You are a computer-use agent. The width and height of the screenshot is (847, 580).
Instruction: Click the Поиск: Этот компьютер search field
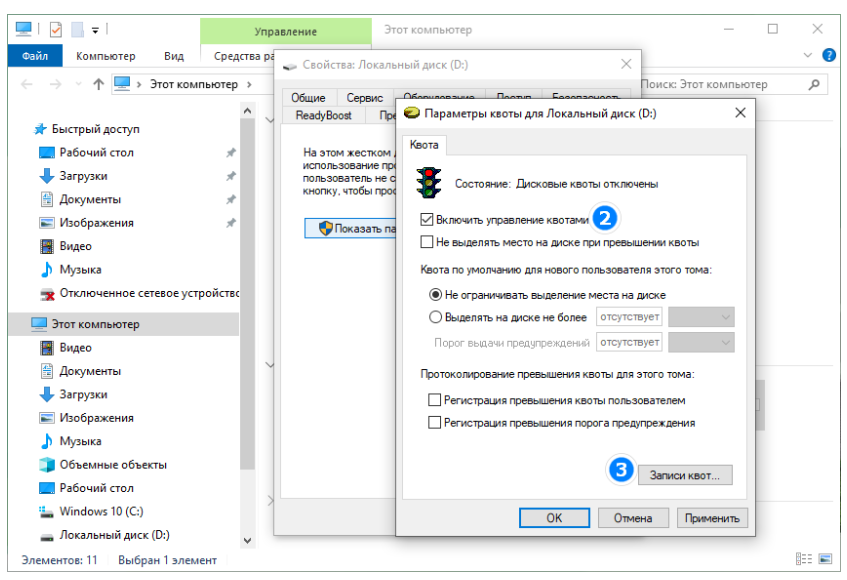[x=734, y=84]
